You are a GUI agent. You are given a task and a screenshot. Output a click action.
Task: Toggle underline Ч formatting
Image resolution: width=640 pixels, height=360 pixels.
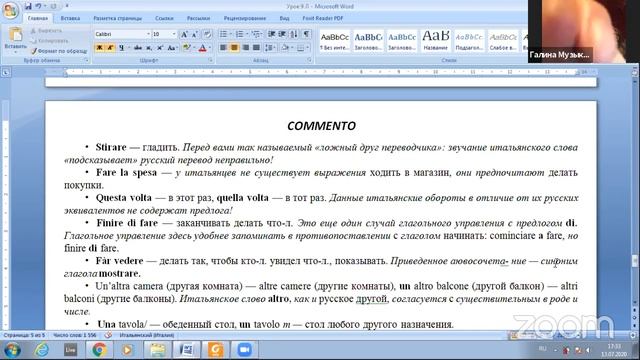(121, 48)
